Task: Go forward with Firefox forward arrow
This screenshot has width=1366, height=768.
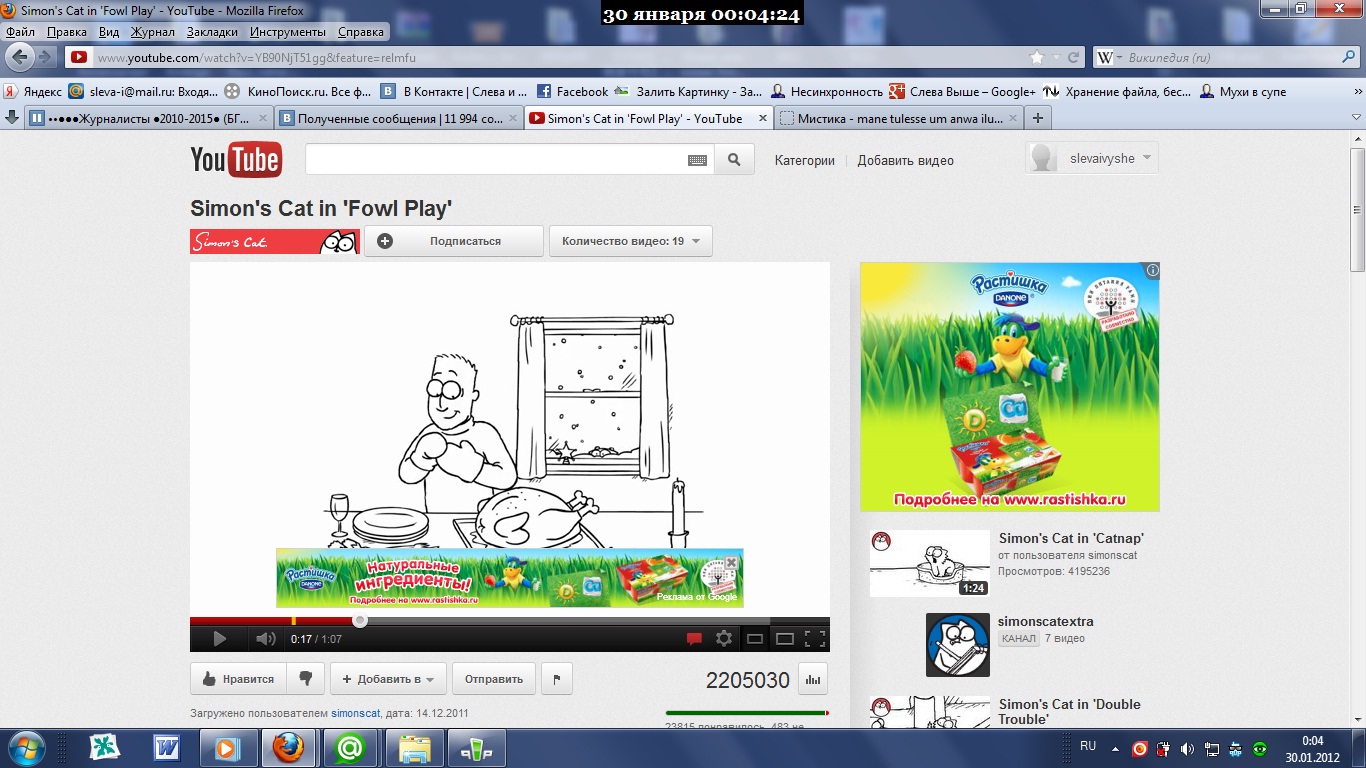Action: (x=47, y=57)
